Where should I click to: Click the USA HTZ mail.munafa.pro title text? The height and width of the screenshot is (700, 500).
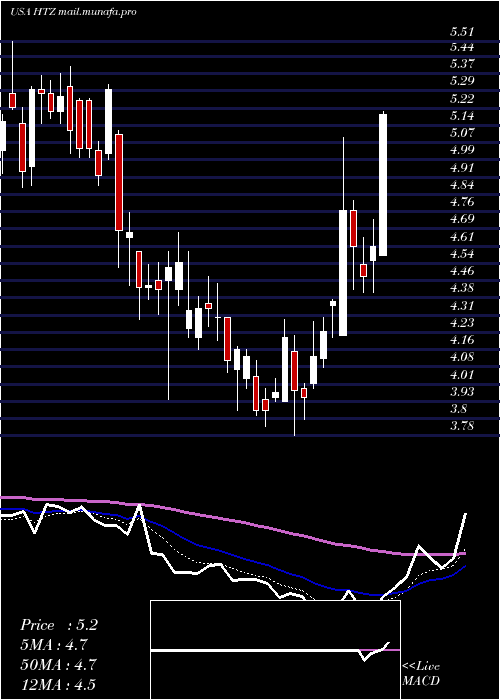point(73,12)
